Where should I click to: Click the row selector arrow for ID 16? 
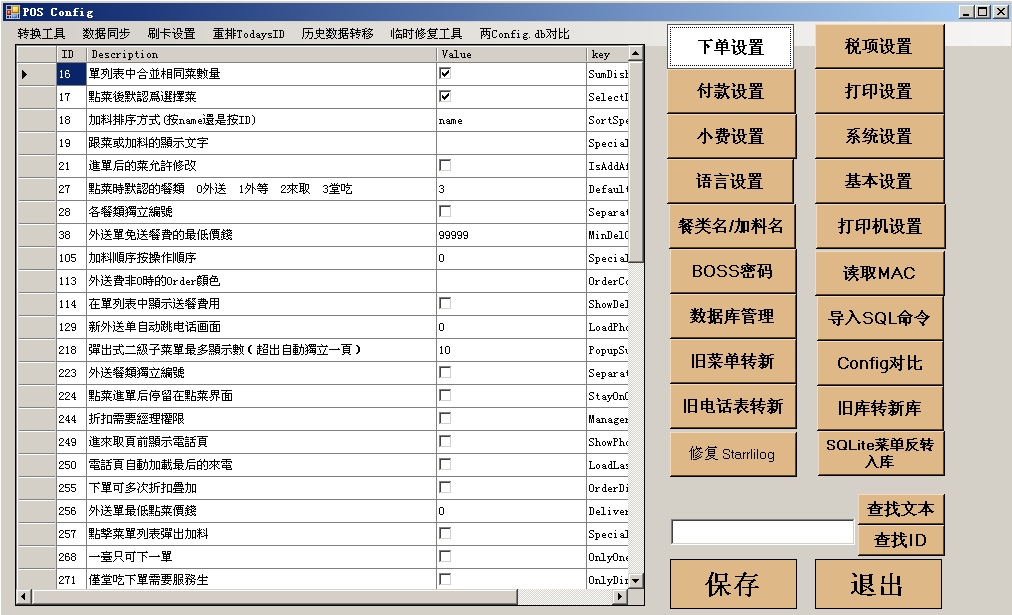[25, 74]
